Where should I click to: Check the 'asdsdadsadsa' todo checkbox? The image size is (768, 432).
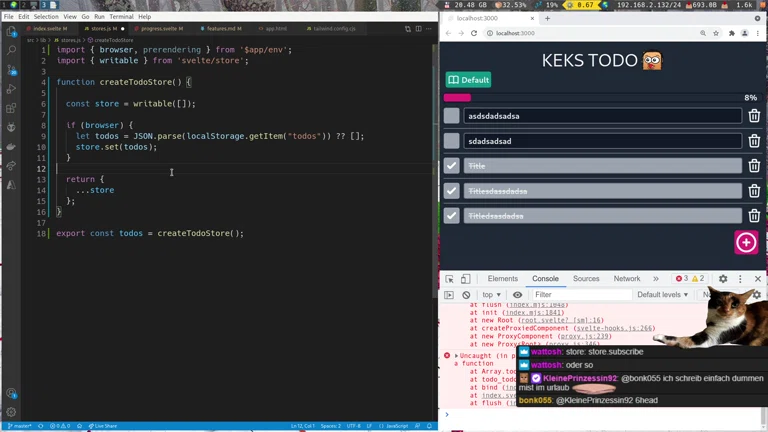tap(452, 116)
